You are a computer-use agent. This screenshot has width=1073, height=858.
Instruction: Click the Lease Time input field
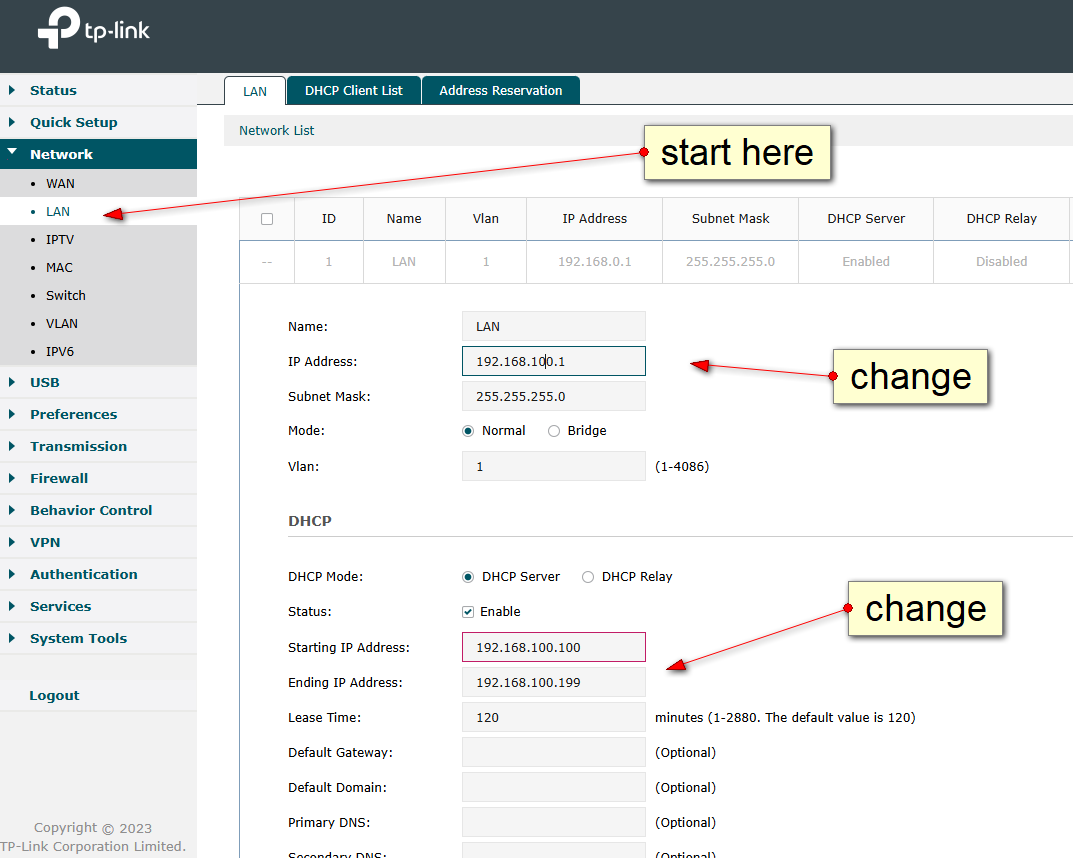[x=553, y=717]
